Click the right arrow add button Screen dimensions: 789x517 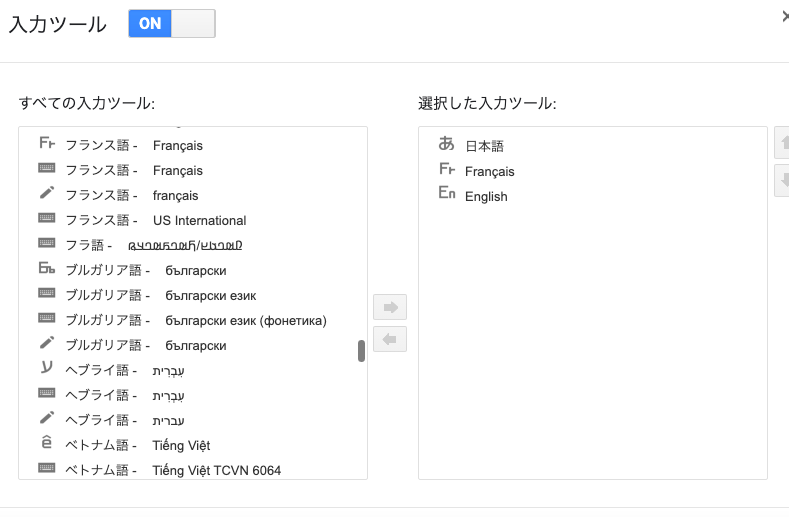(390, 307)
